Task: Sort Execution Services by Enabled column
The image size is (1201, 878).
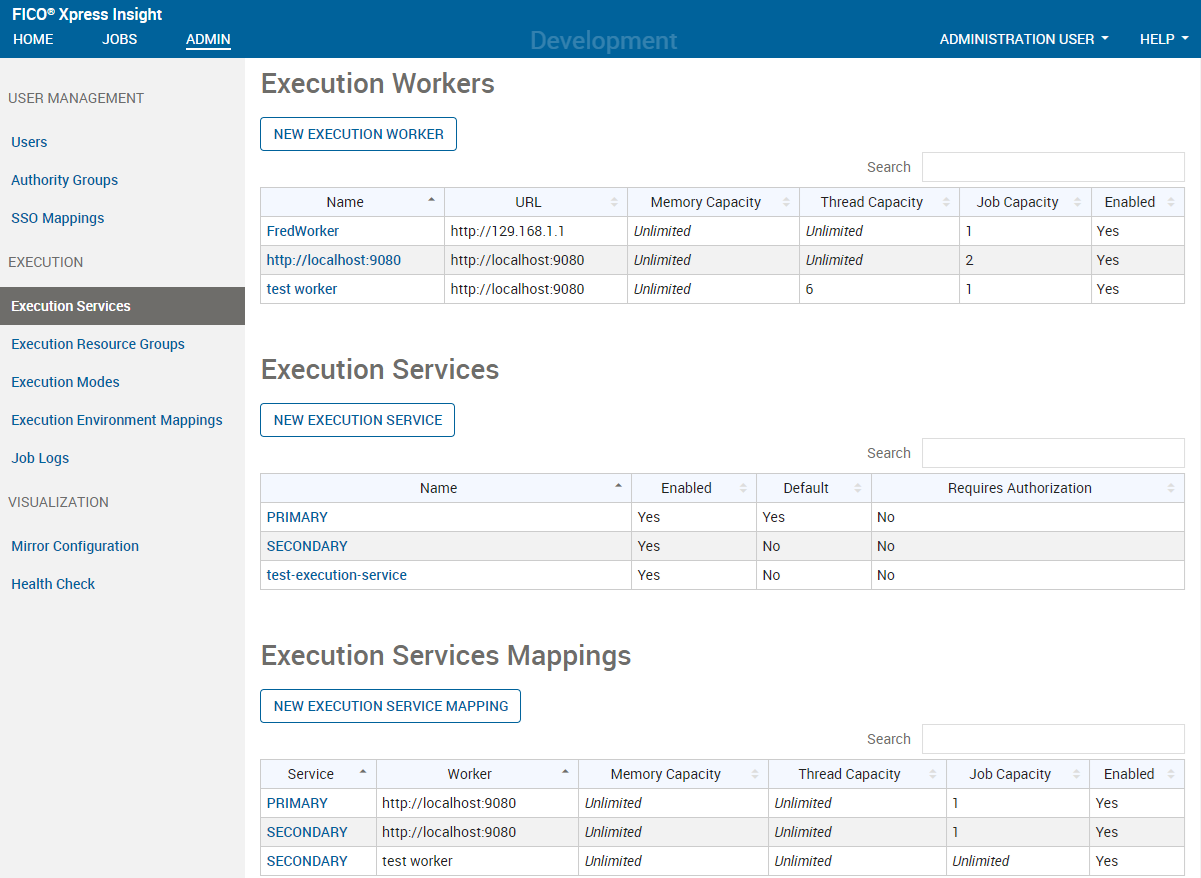Action: coord(686,488)
